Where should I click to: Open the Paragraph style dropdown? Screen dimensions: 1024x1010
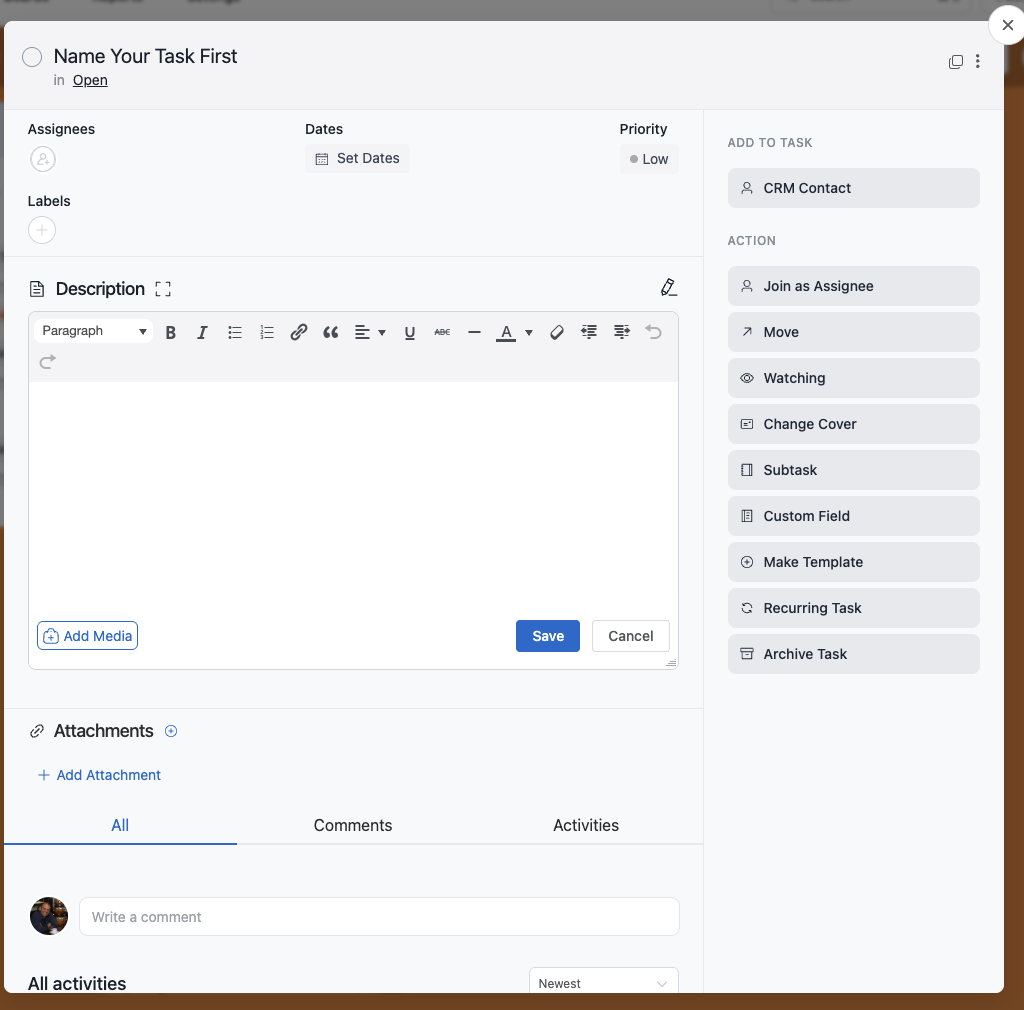pos(94,331)
